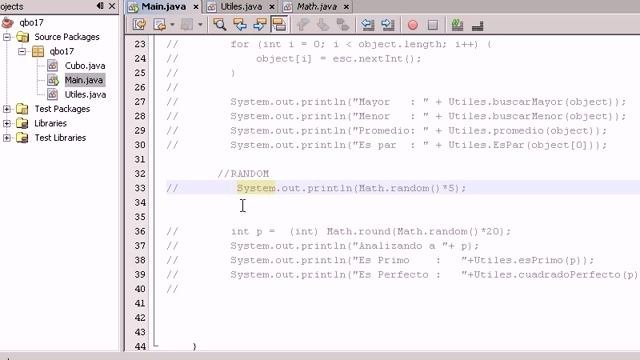Open the Back history dropdown arrow

(172, 25)
